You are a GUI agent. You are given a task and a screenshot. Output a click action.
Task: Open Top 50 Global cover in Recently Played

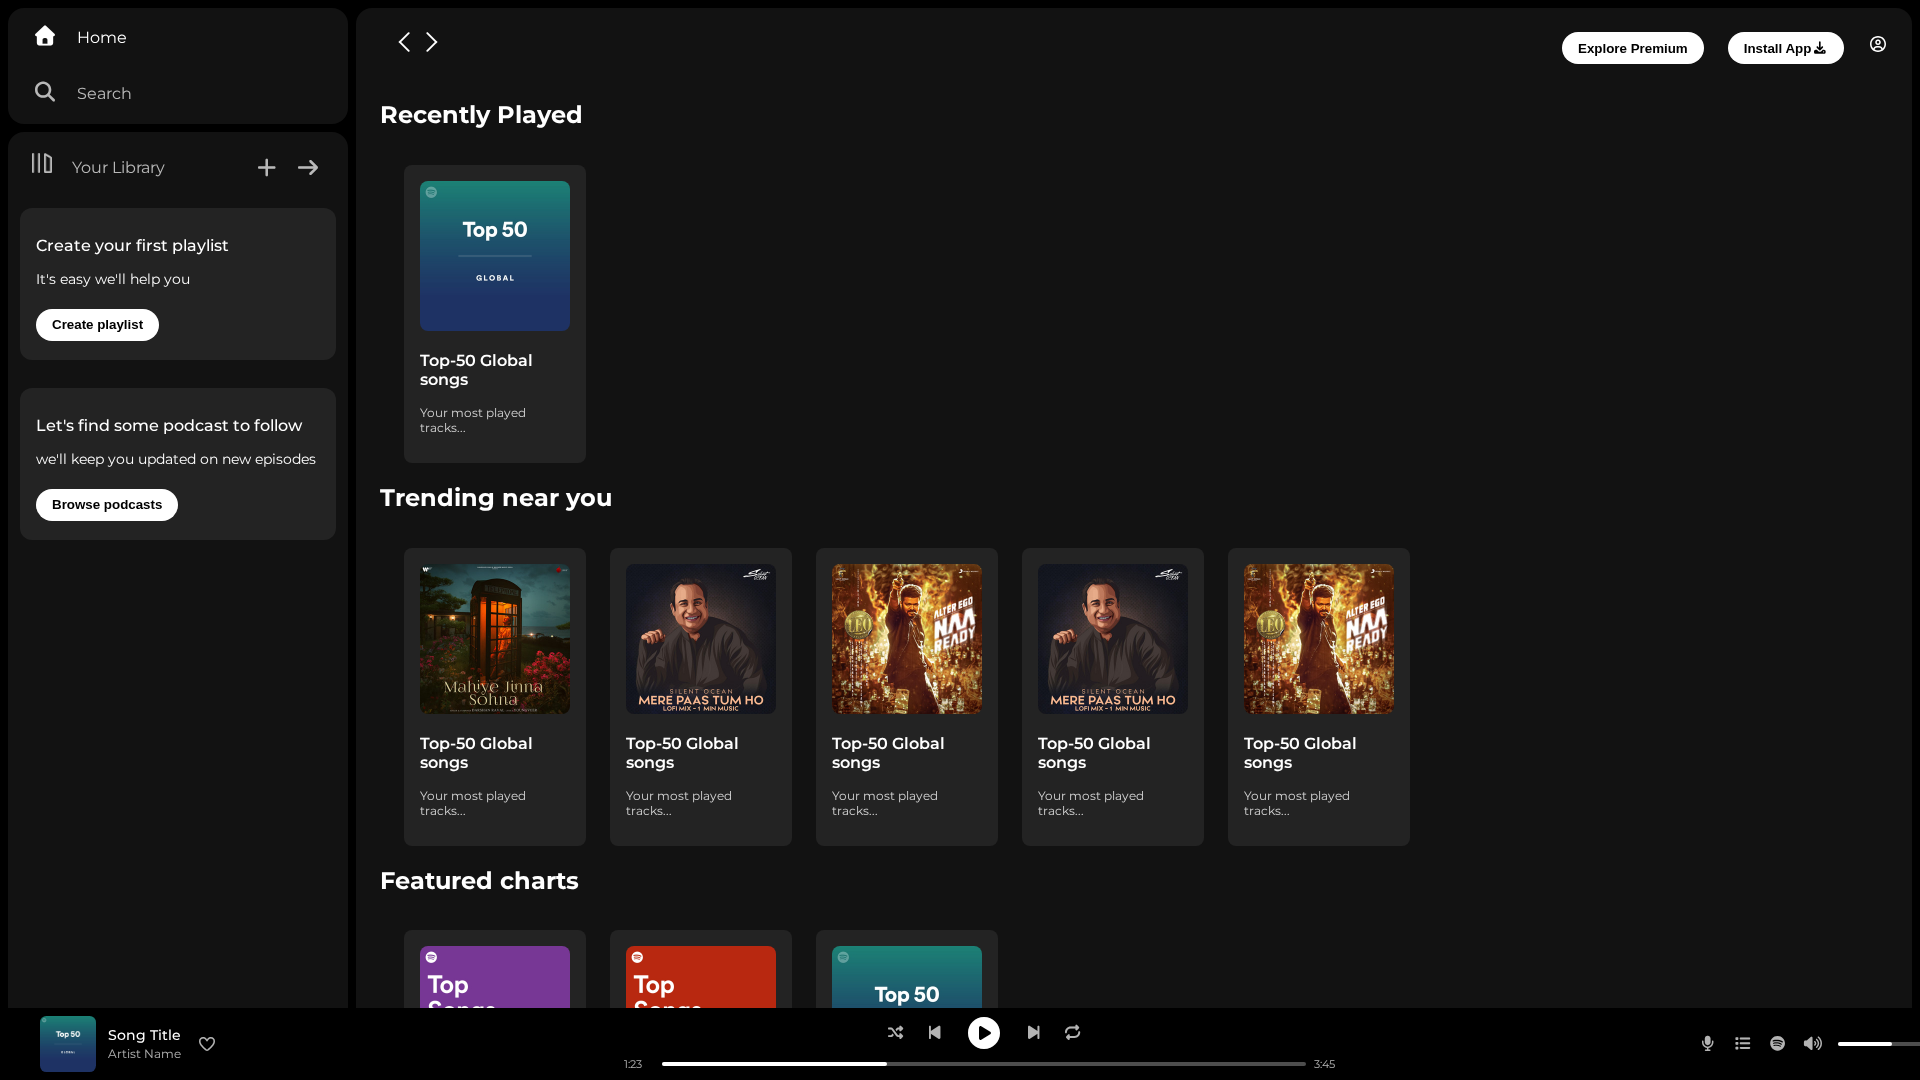click(495, 256)
